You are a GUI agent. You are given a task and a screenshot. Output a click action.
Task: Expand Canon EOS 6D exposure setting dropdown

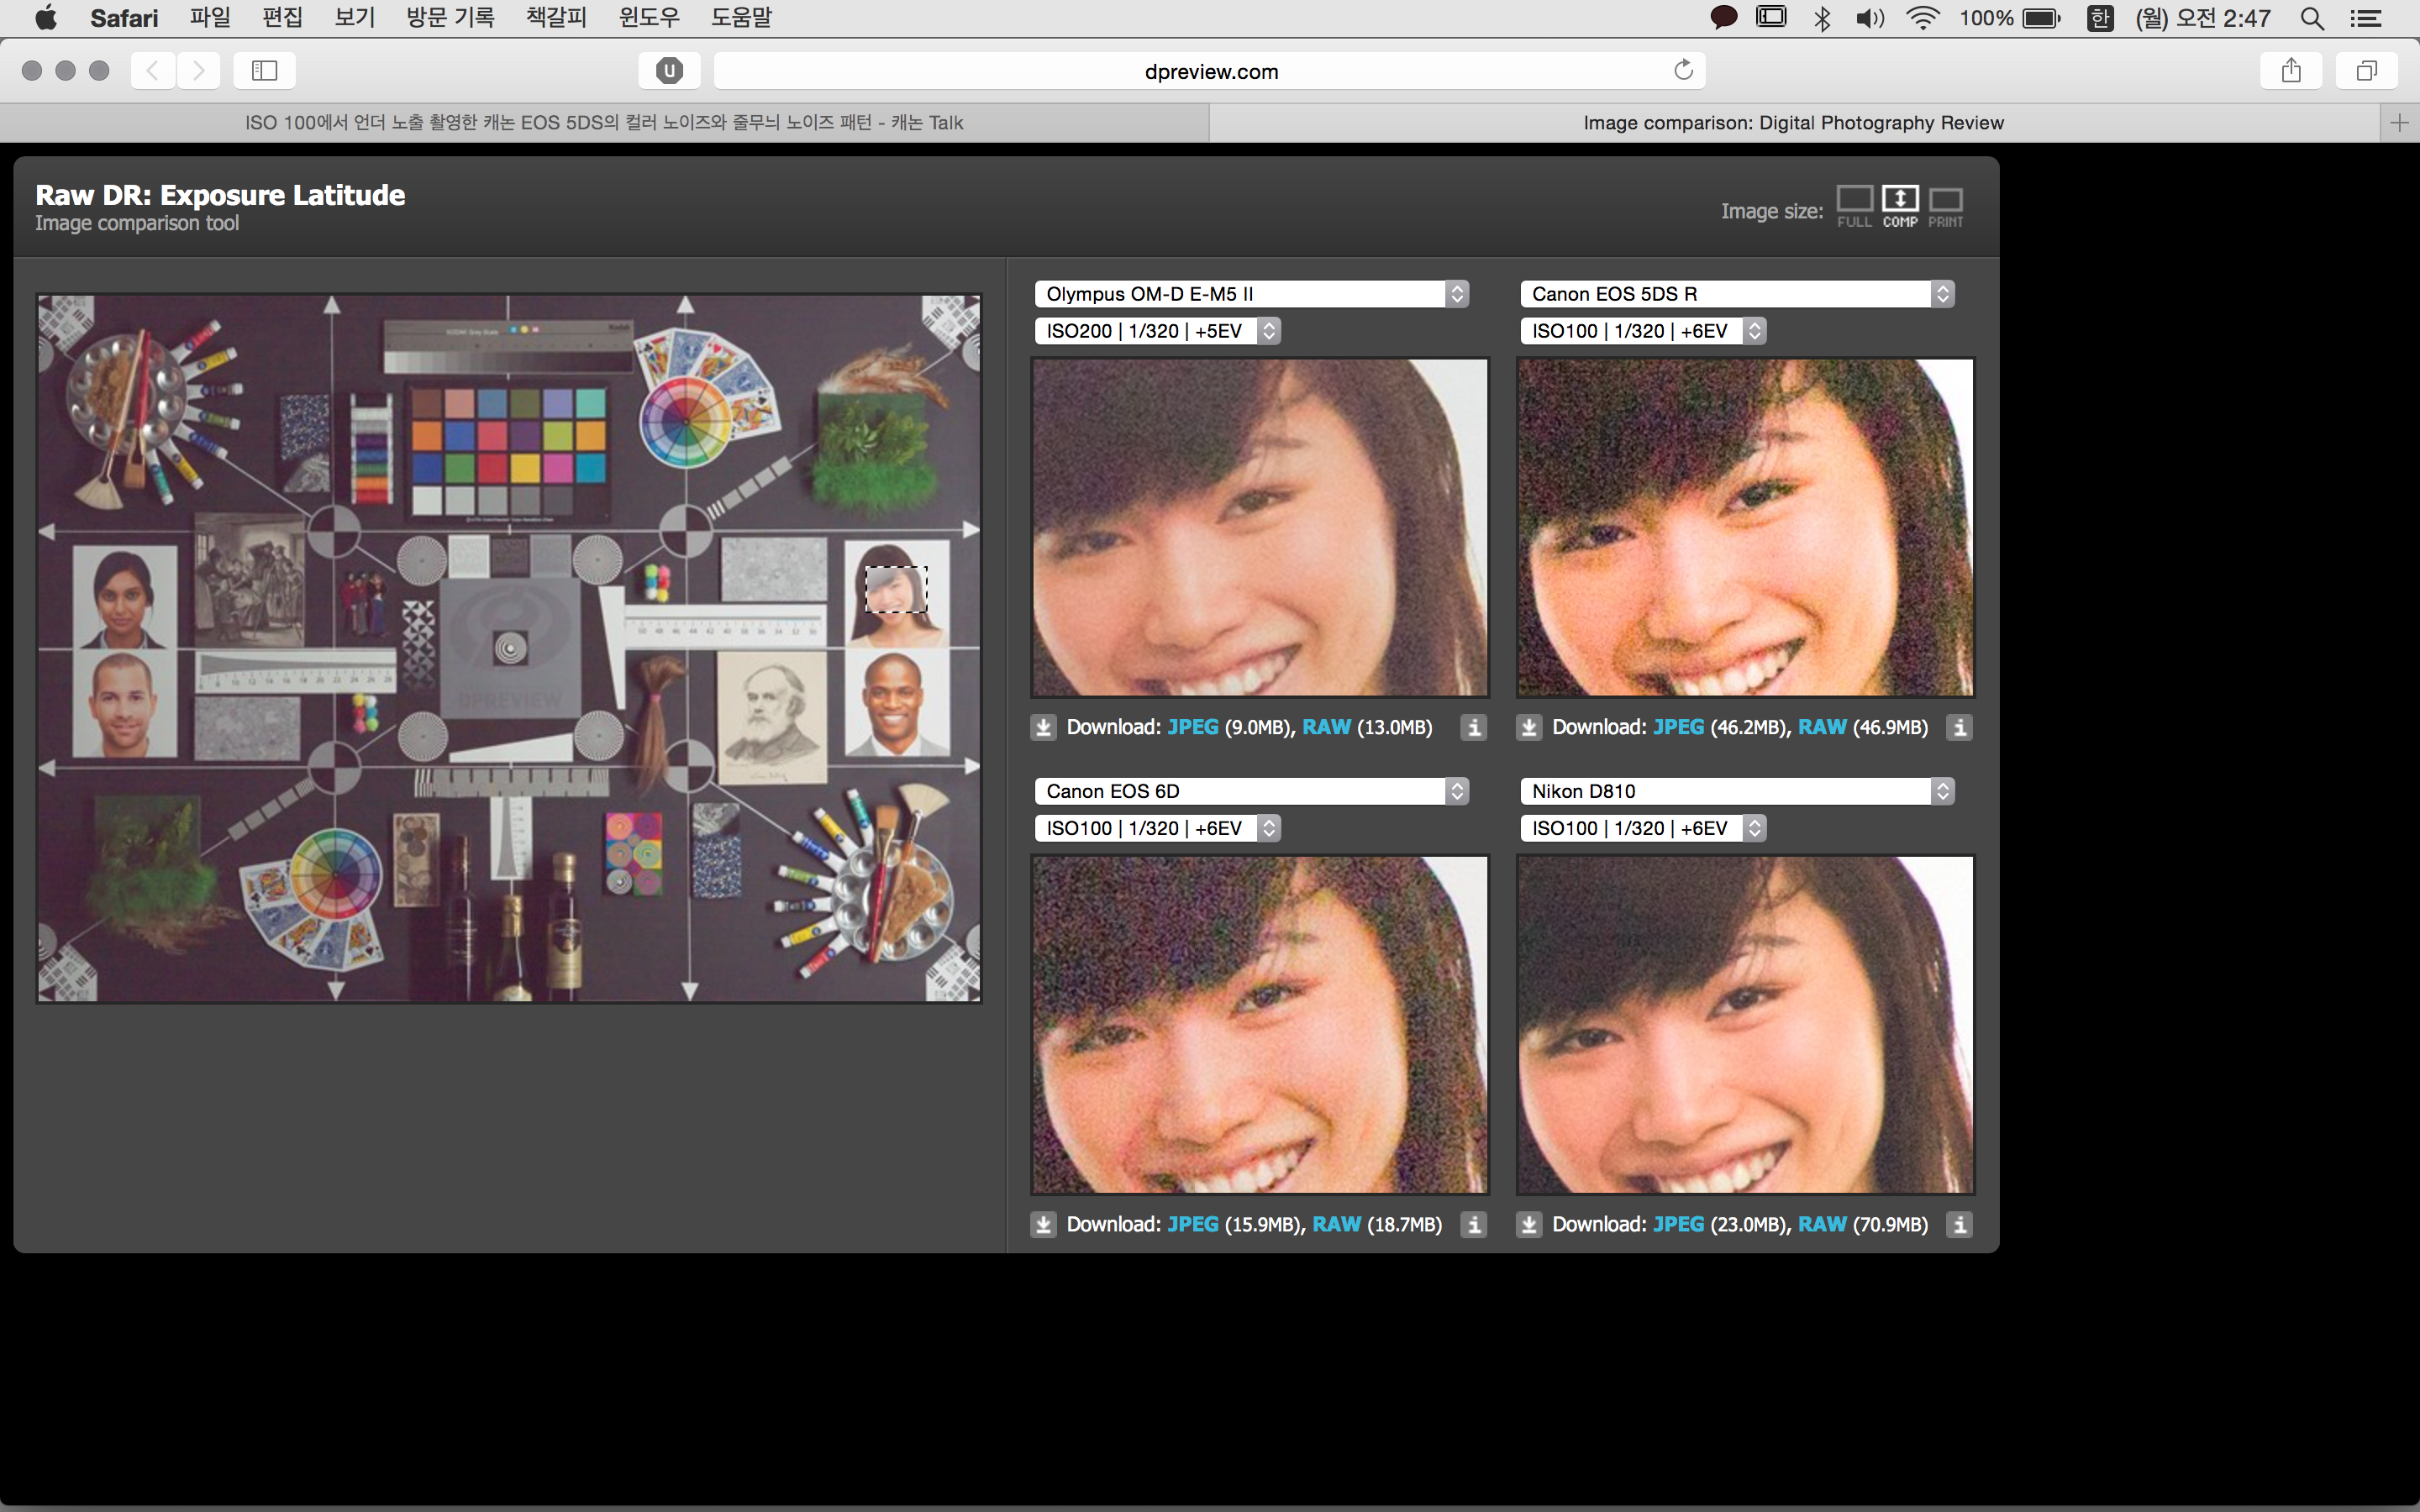(x=1157, y=828)
